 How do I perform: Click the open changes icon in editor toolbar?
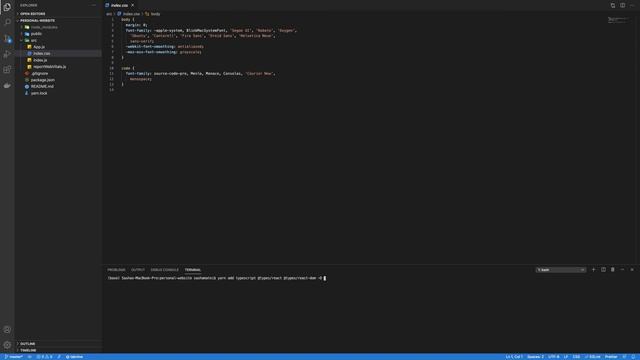613,5
